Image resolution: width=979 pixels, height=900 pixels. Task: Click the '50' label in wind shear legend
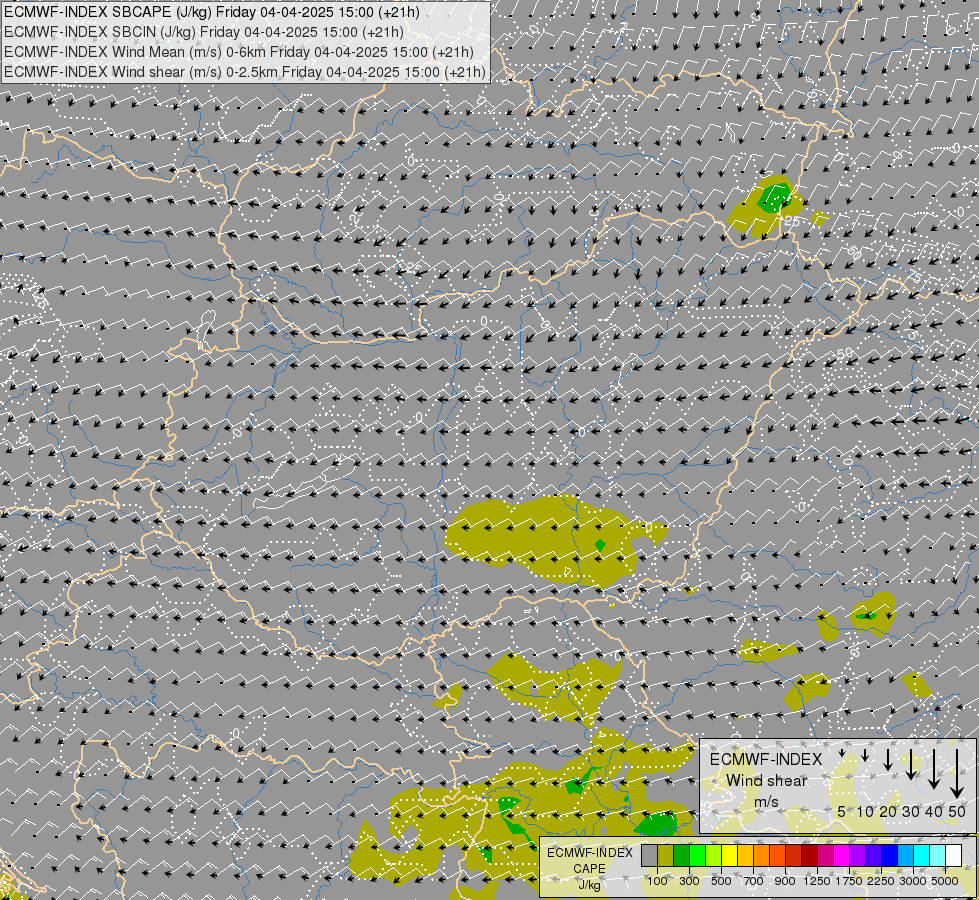[957, 811]
